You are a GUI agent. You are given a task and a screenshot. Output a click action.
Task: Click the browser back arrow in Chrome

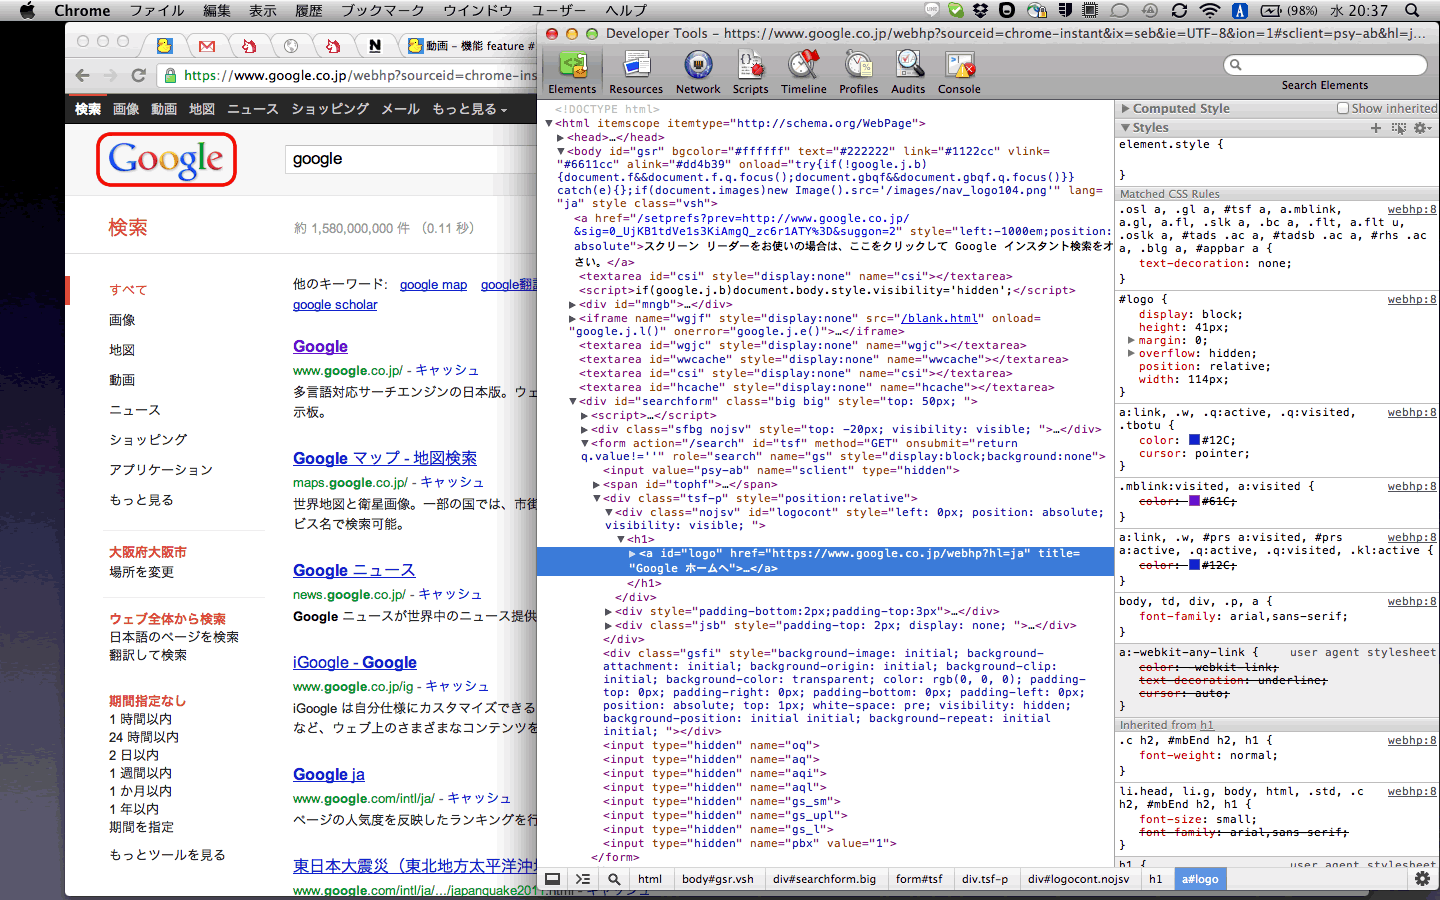[83, 75]
